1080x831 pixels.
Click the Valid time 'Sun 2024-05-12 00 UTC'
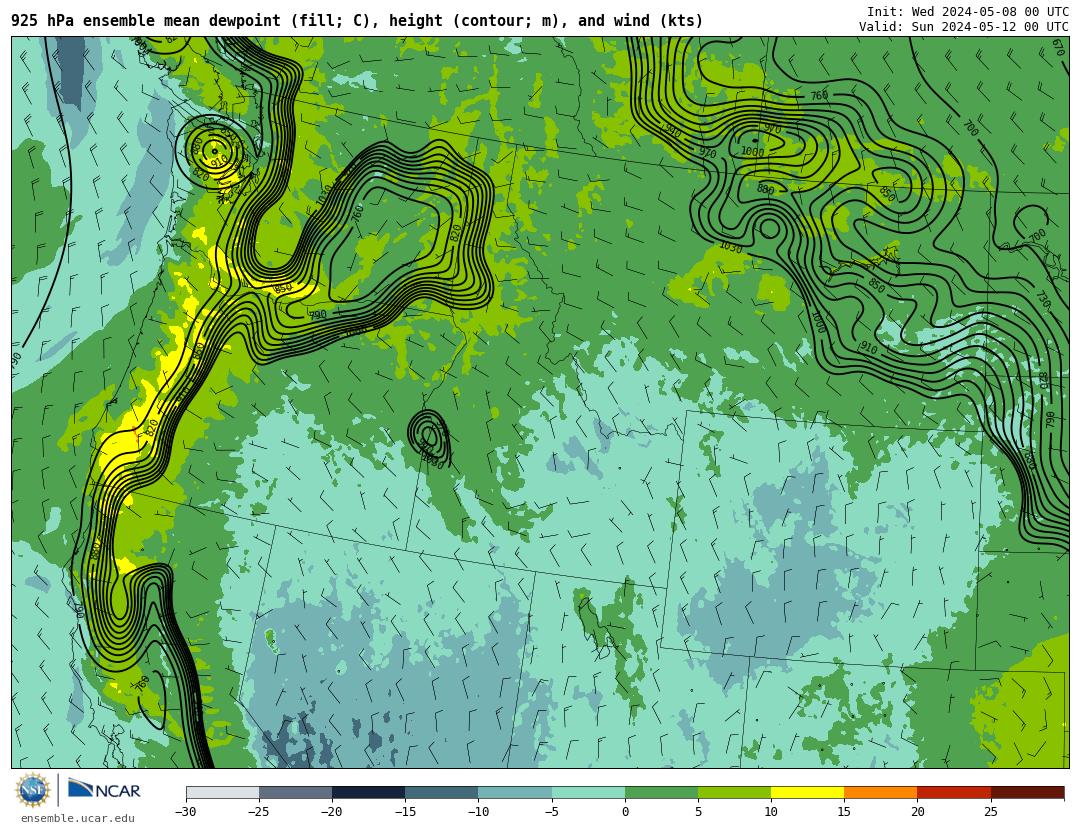(x=990, y=27)
